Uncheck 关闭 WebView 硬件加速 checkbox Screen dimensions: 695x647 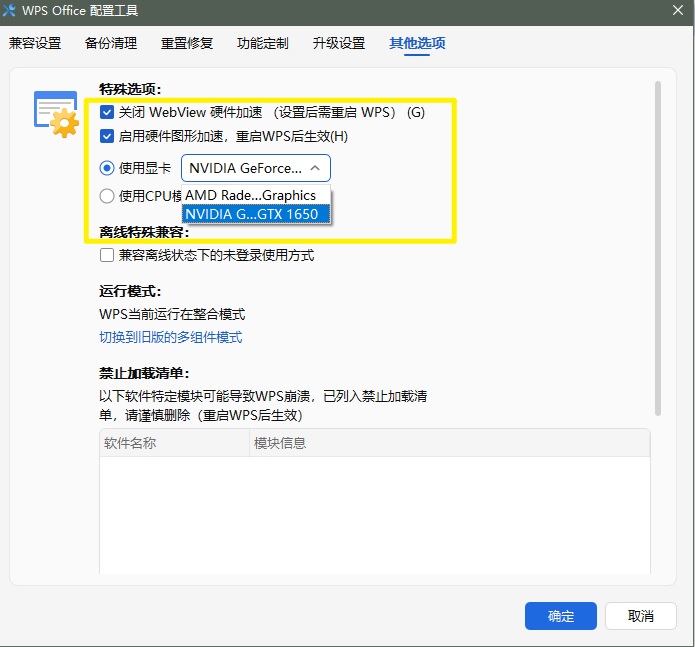pos(107,112)
